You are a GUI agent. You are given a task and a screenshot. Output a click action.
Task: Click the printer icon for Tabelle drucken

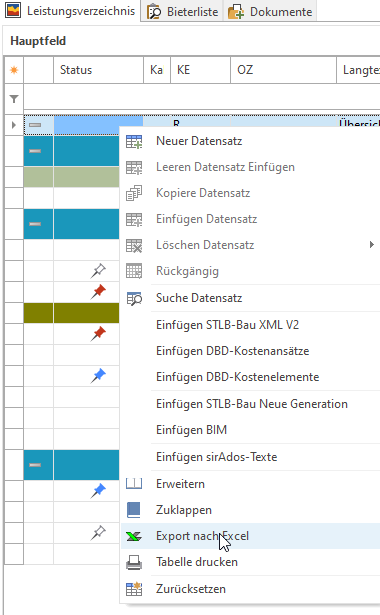[x=134, y=562]
